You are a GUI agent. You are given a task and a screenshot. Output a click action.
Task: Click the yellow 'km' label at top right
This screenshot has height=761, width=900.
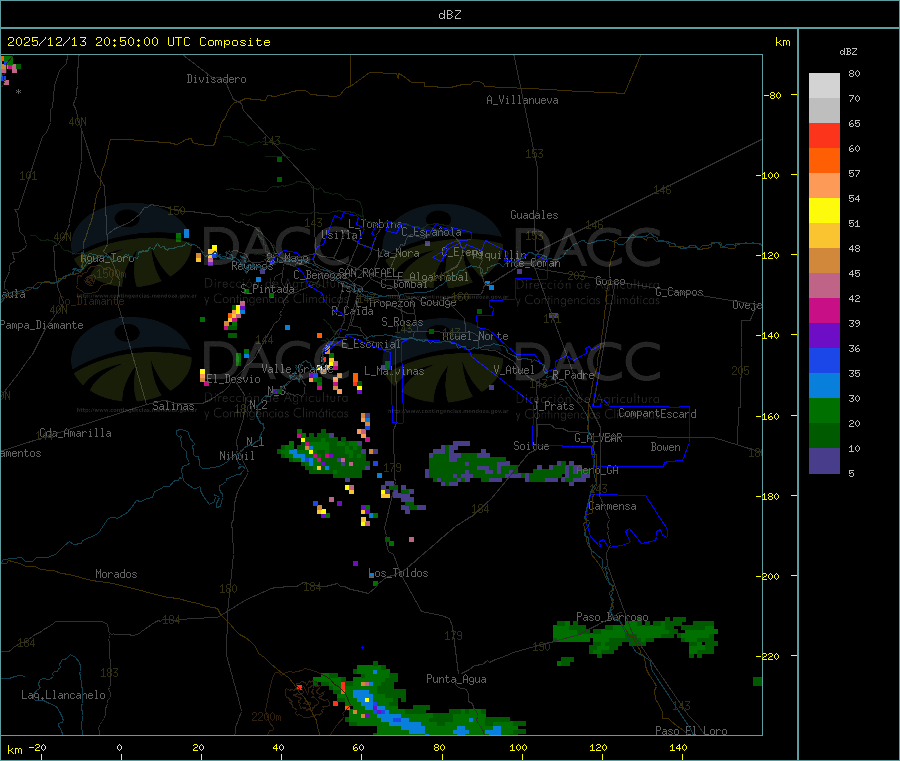(x=783, y=42)
